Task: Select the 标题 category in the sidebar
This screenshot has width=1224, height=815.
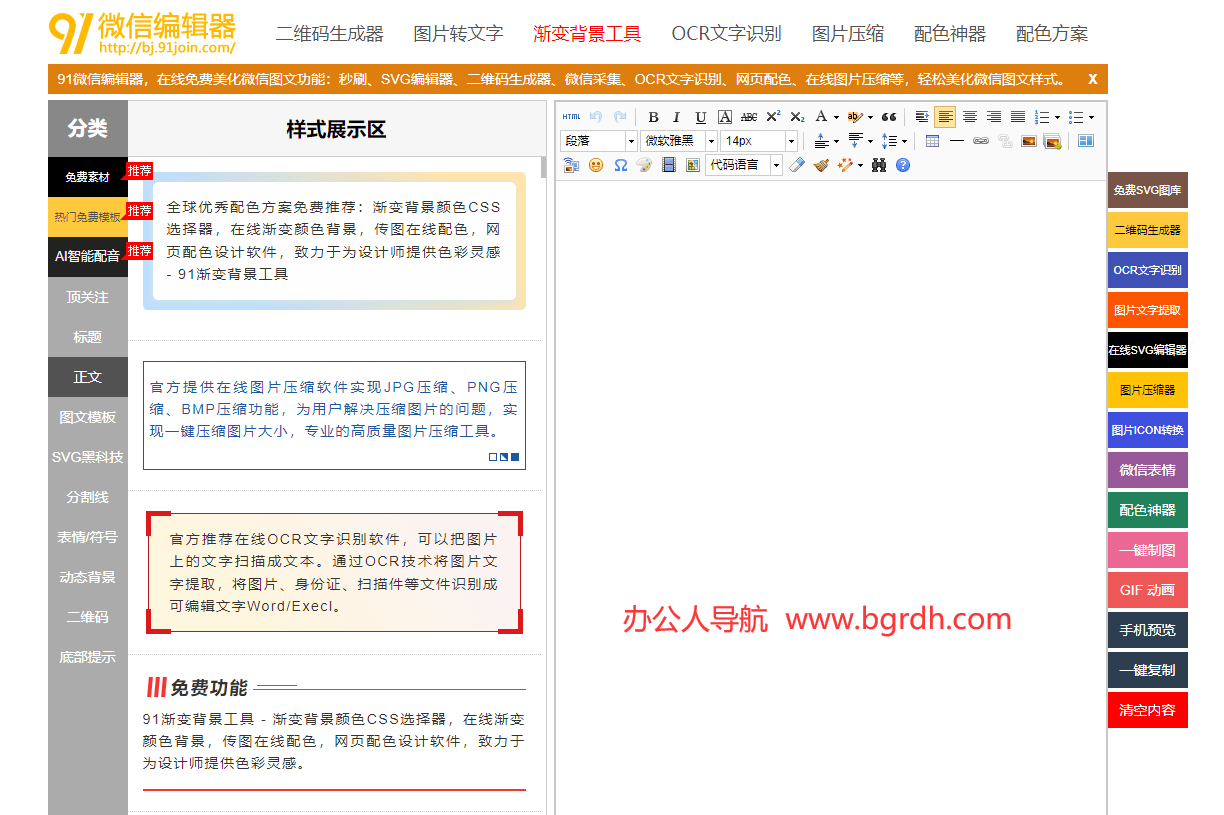Action: click(88, 337)
